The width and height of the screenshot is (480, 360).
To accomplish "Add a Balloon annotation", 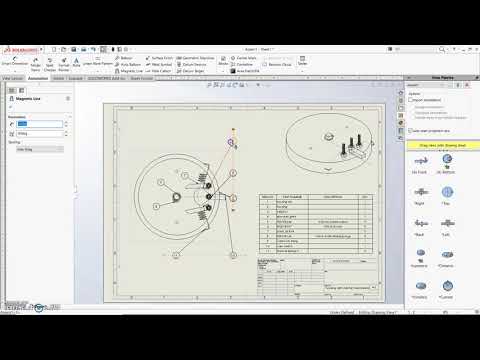I will tap(124, 58).
